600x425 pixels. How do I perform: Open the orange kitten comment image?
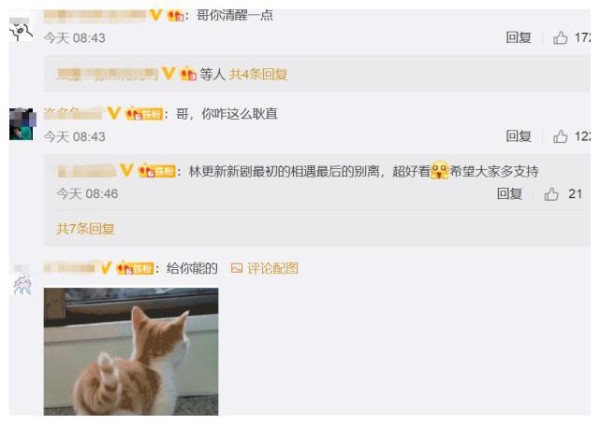(x=131, y=352)
